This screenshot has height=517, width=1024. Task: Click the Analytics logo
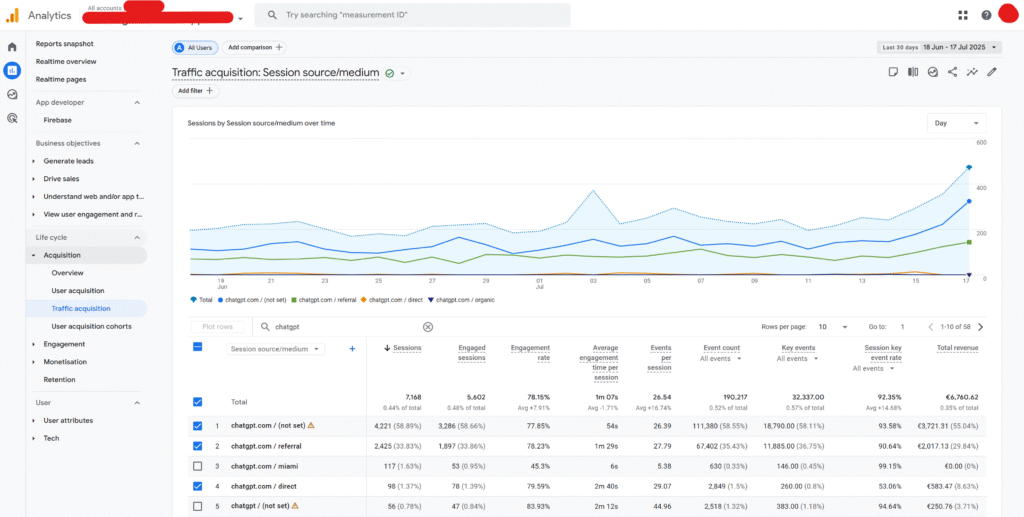coord(12,16)
